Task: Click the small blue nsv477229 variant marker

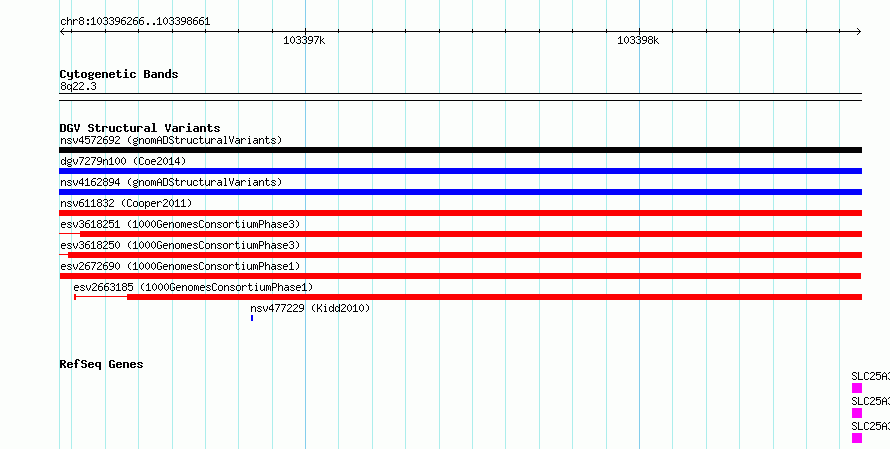Action: (252, 318)
